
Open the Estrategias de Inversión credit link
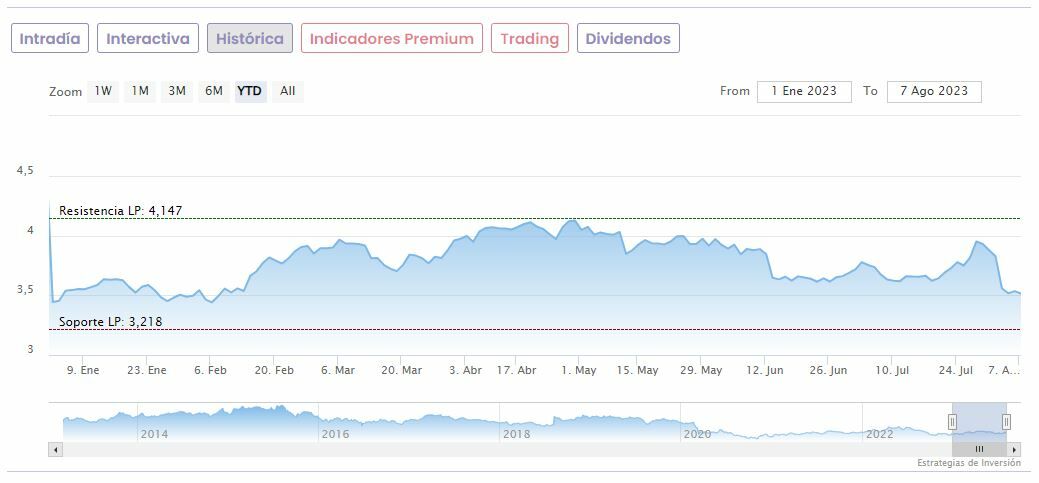(968, 463)
